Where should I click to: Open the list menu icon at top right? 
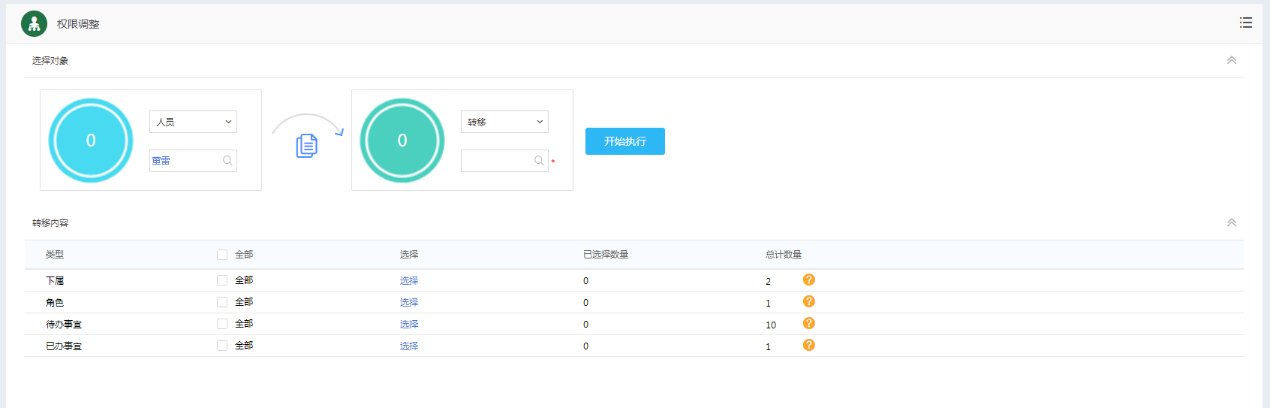[x=1245, y=22]
